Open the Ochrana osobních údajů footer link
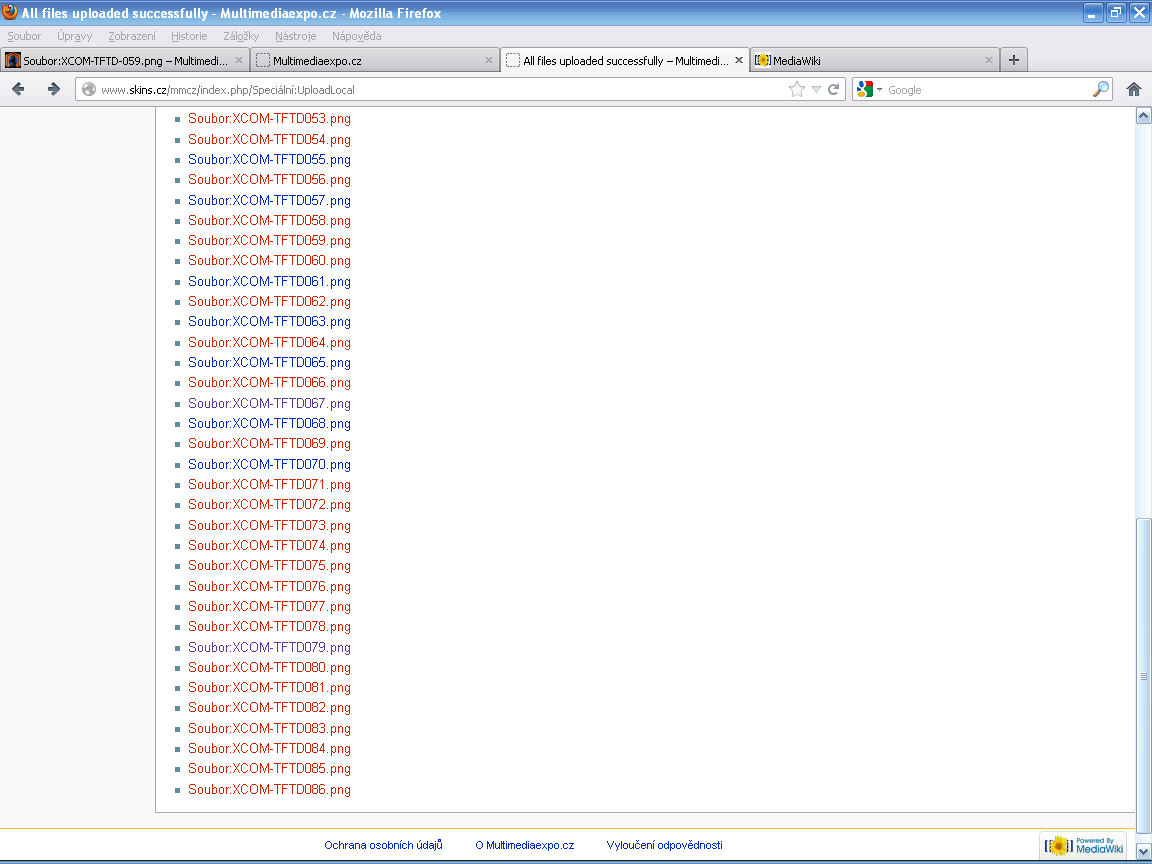 pos(383,845)
